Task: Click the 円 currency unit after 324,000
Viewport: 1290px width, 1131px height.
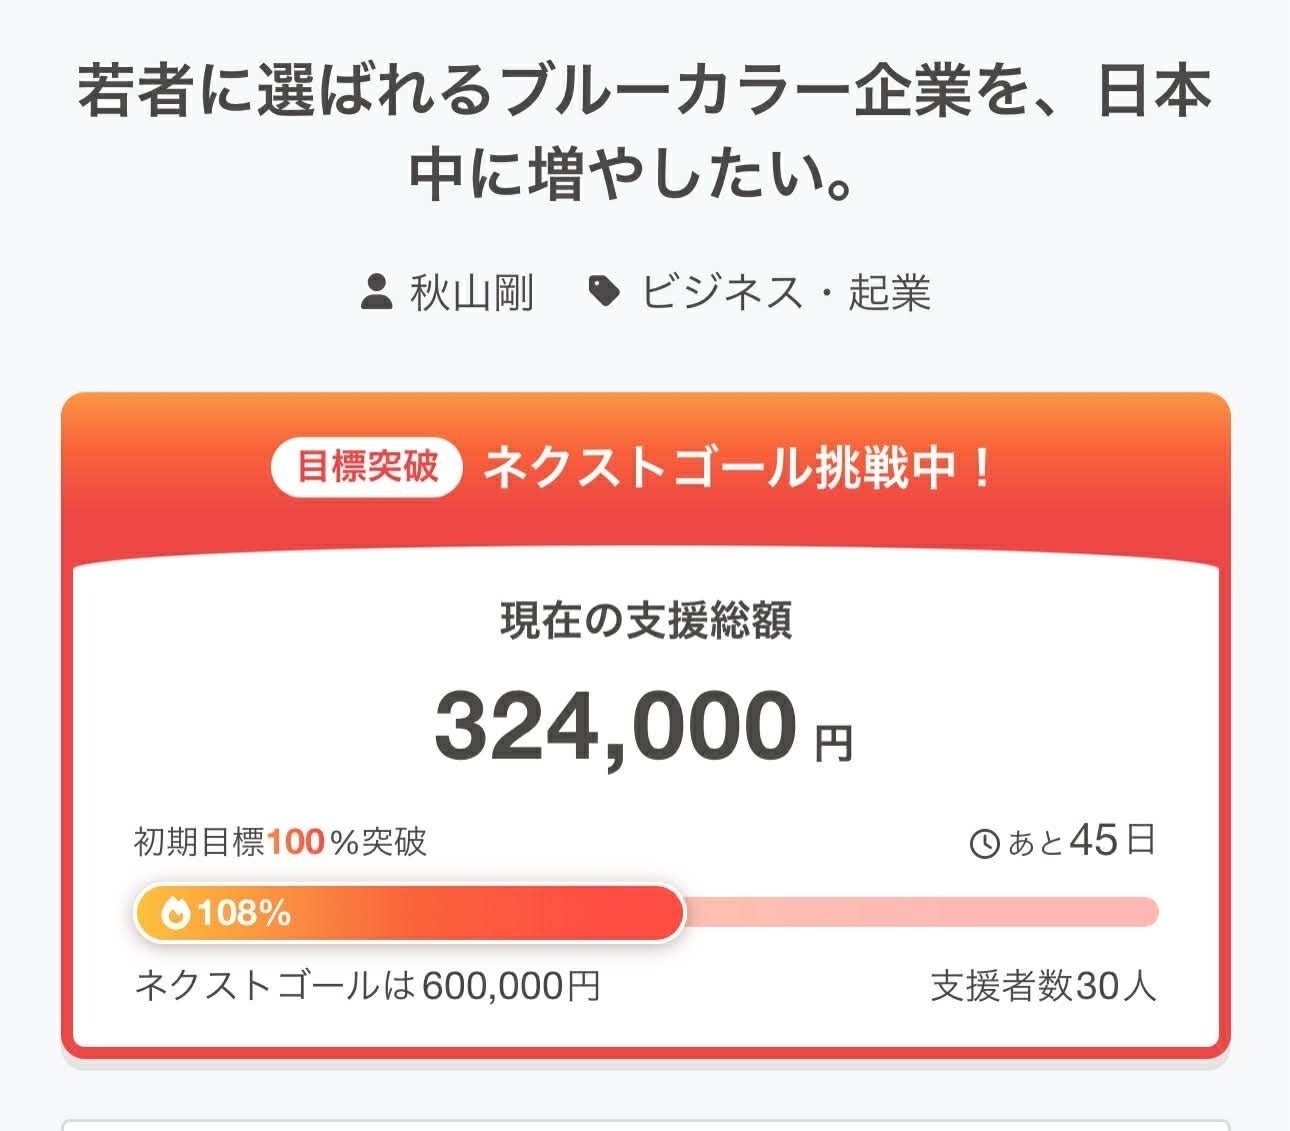Action: click(833, 744)
